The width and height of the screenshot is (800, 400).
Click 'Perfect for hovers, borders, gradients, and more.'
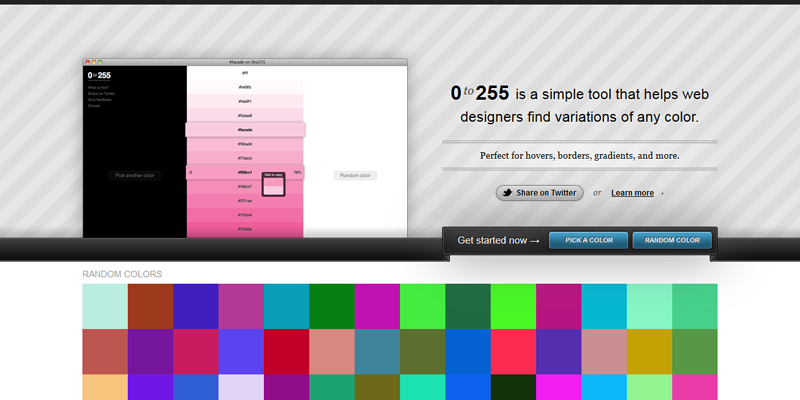click(x=580, y=156)
